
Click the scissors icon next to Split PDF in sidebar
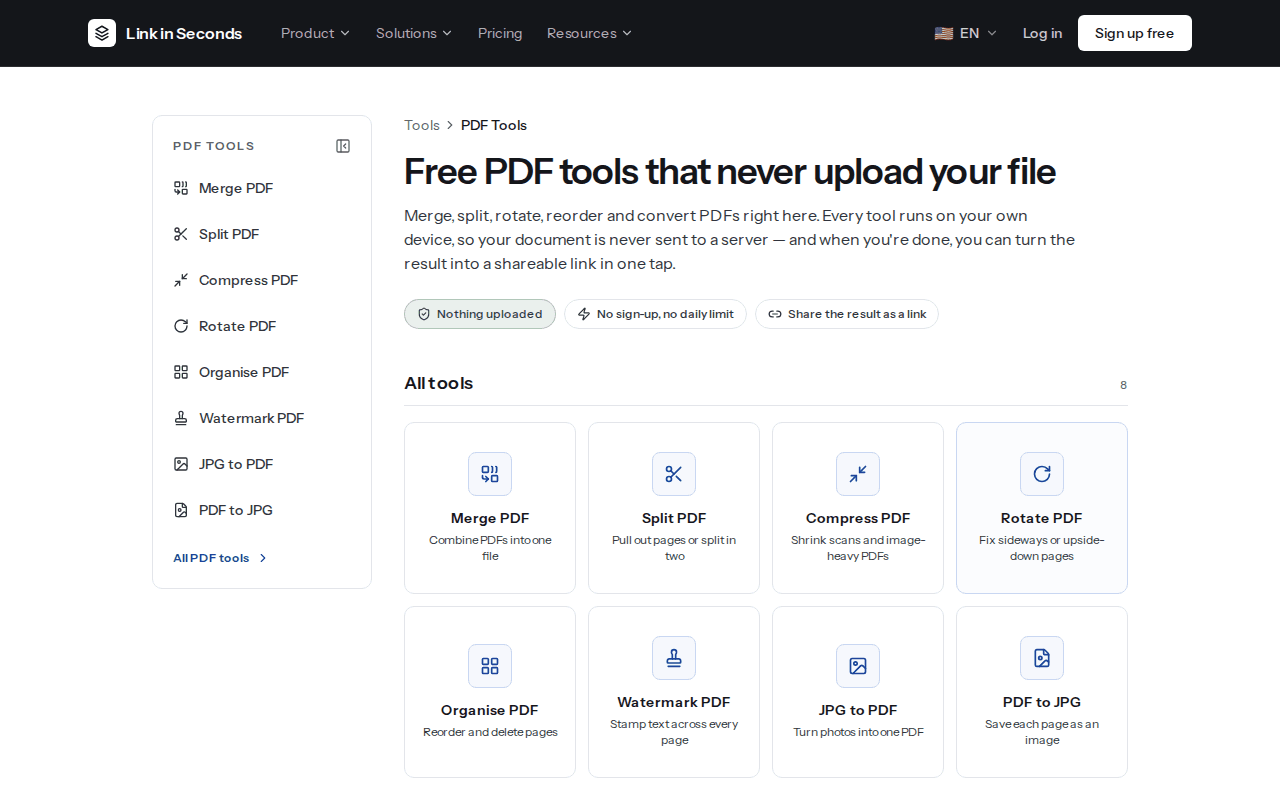pos(181,234)
